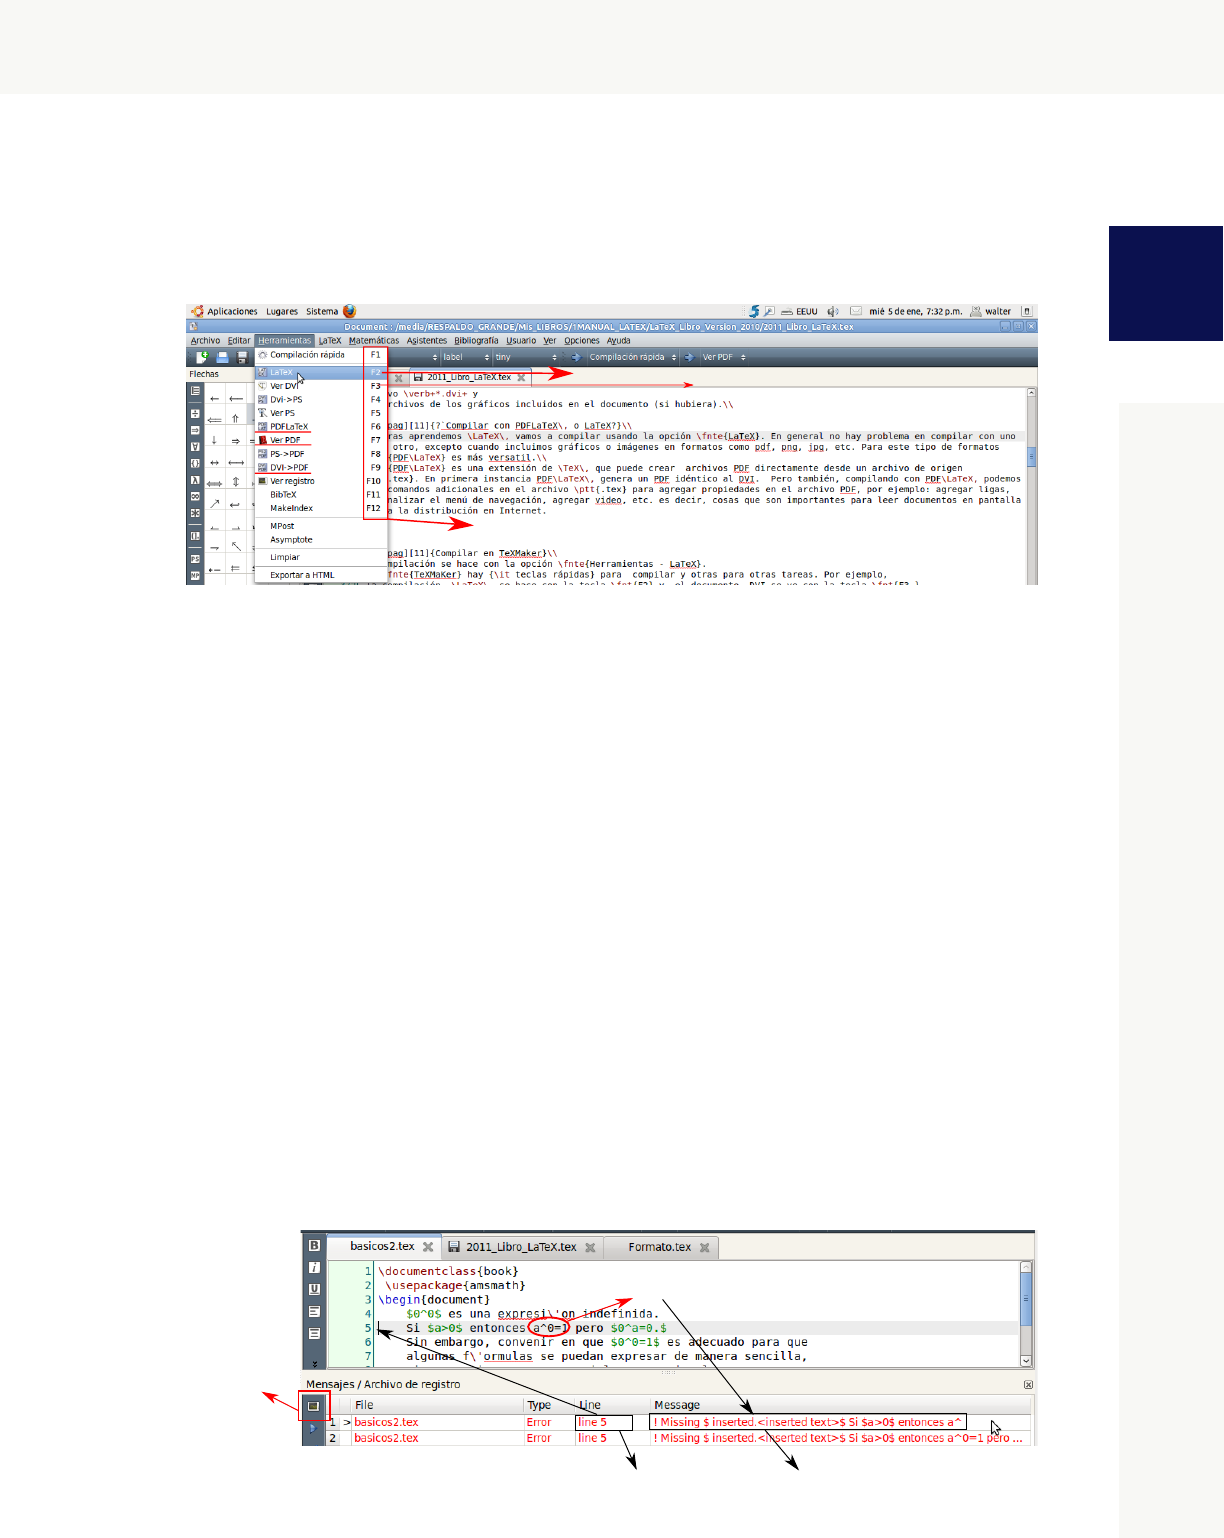Switch to the basicos2.tex tab
This screenshot has width=1224, height=1538.
382,1247
